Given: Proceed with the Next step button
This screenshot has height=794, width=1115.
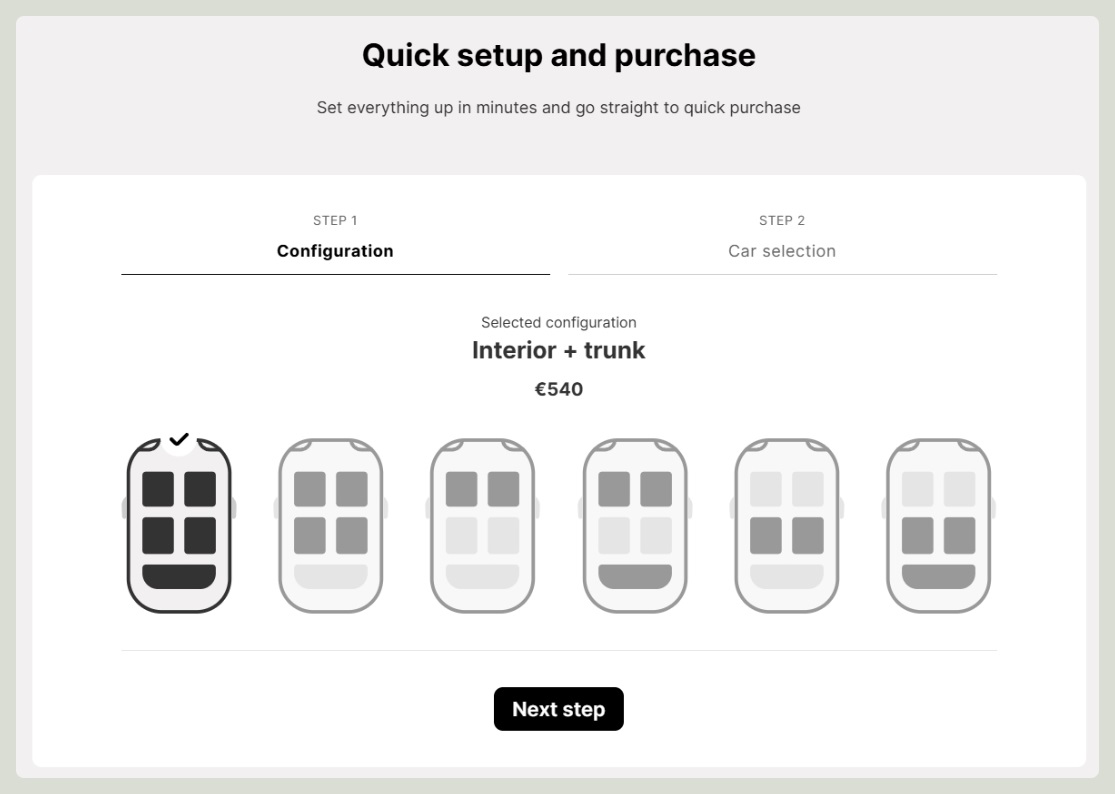Looking at the screenshot, I should pos(559,709).
